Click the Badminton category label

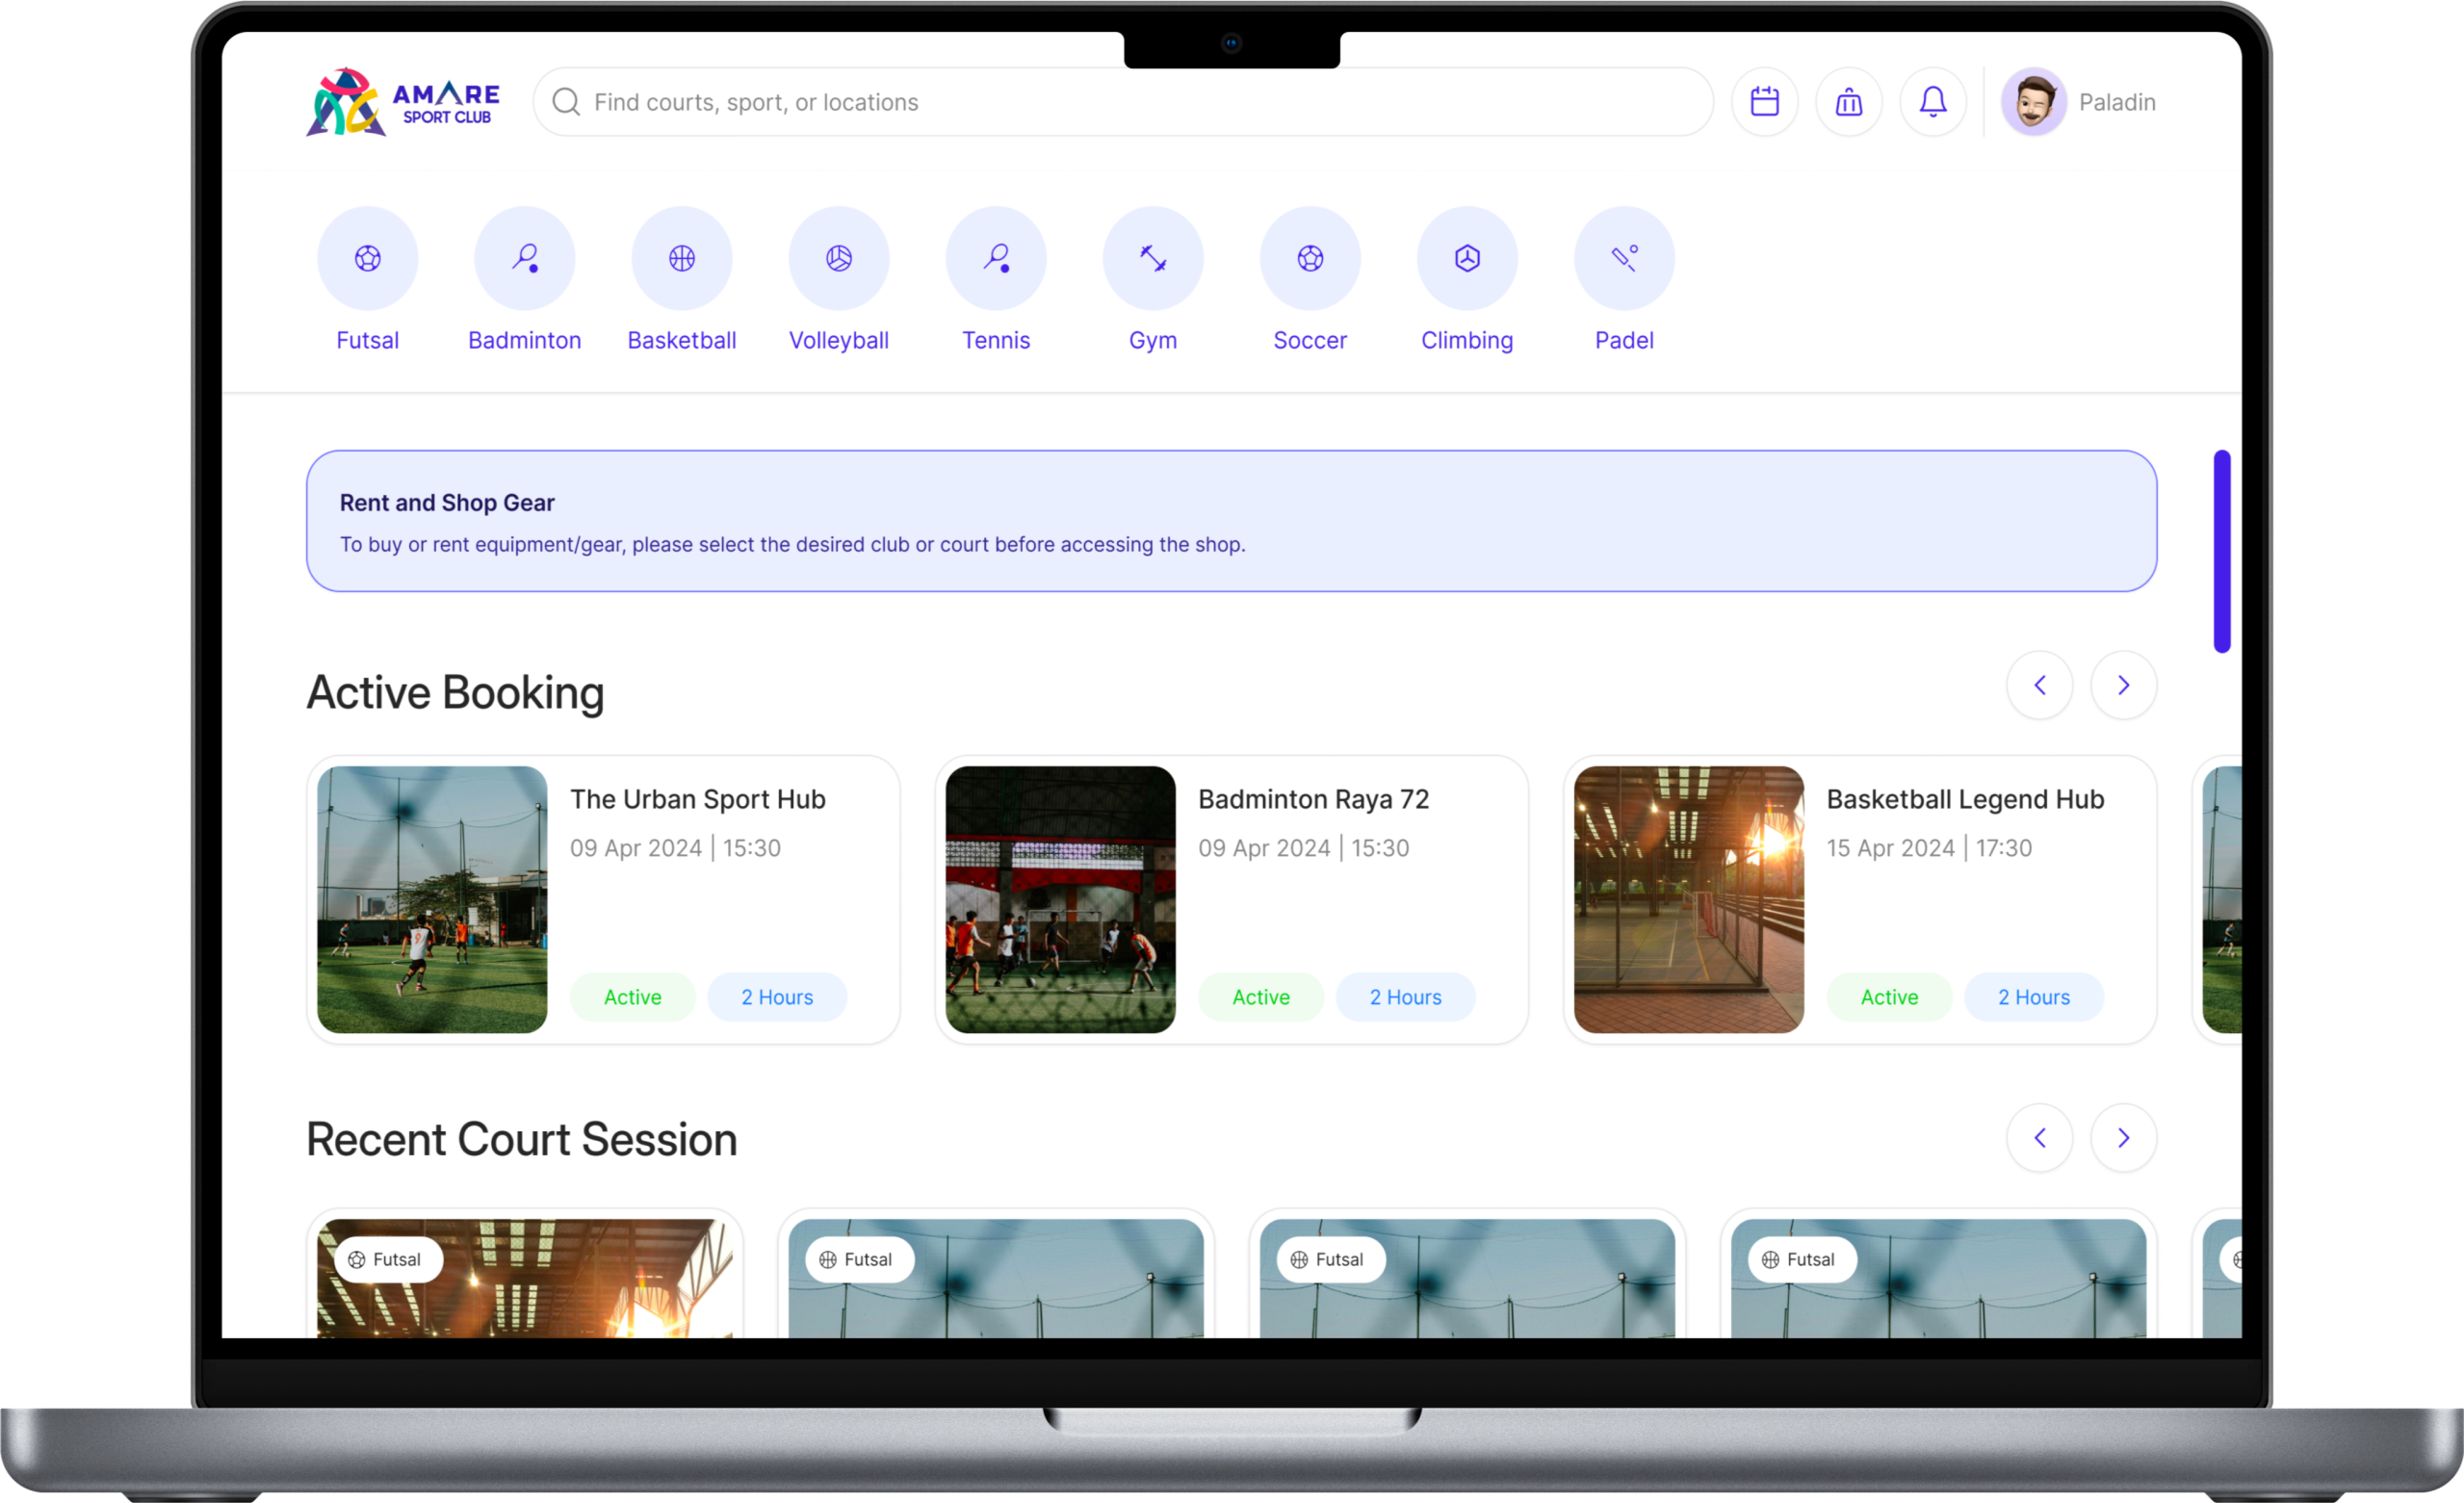[x=524, y=340]
